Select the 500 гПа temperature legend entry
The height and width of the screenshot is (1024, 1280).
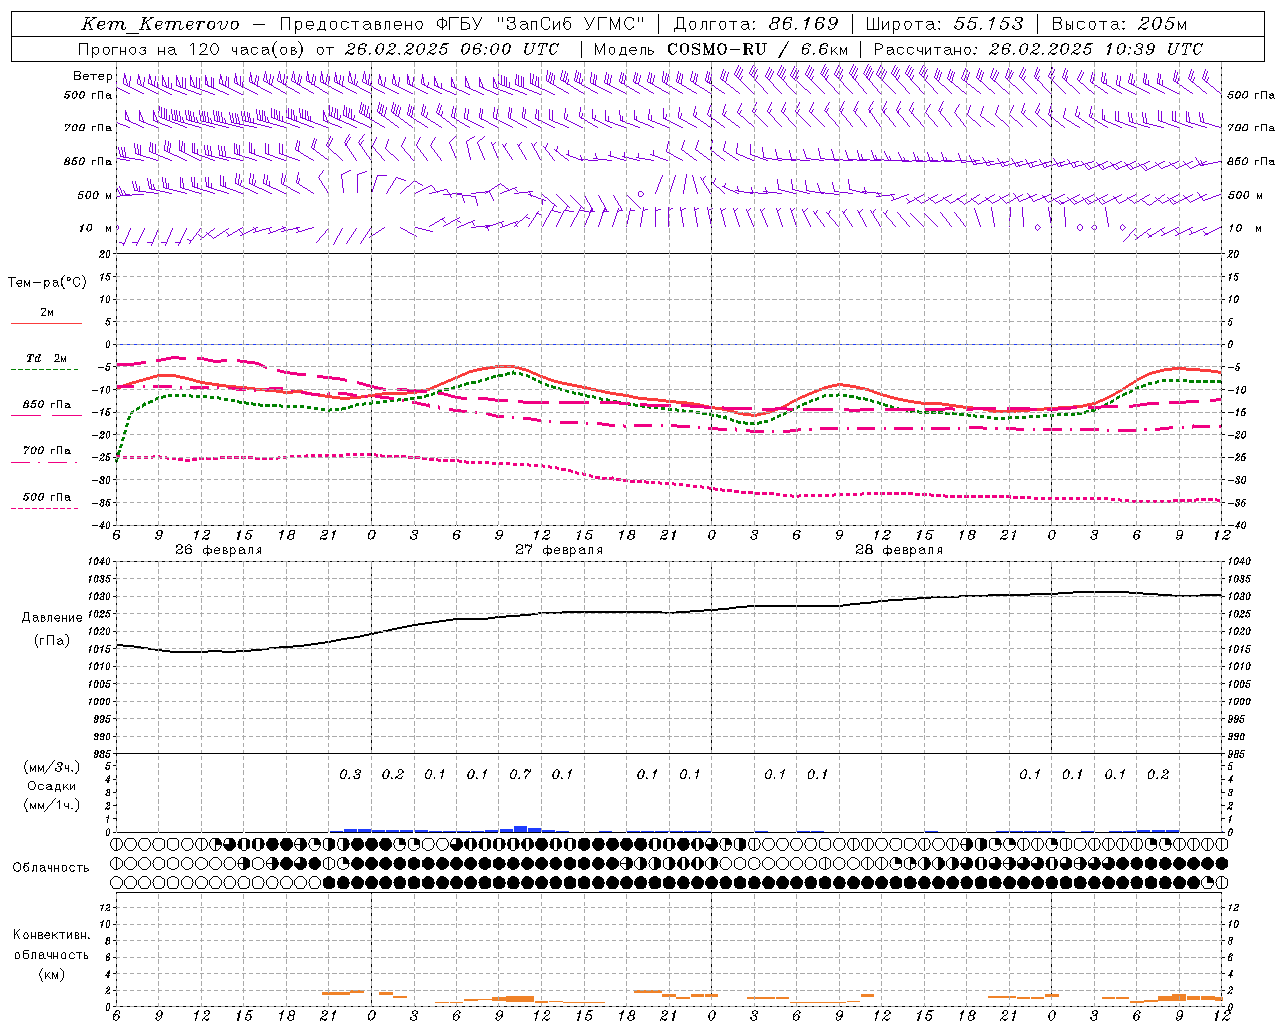click(47, 497)
